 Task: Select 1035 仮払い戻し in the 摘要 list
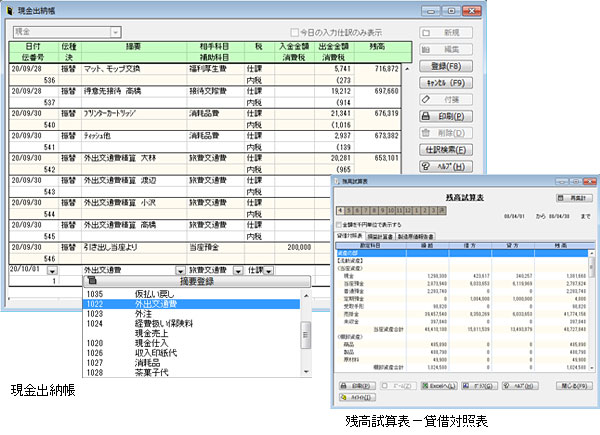click(x=191, y=294)
